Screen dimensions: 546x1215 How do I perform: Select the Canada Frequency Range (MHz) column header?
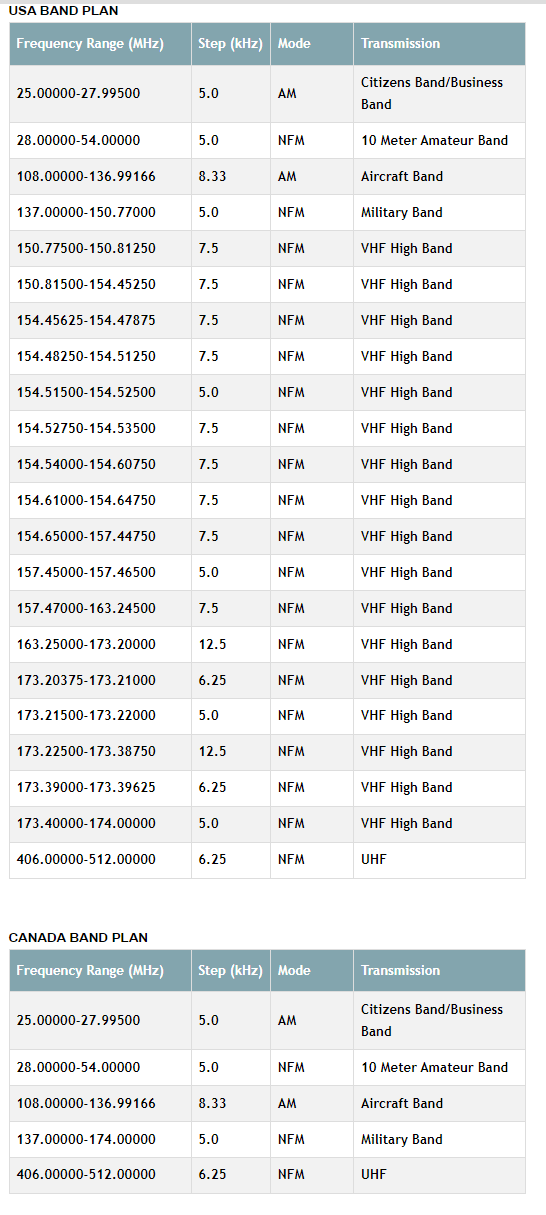pyautogui.click(x=100, y=971)
